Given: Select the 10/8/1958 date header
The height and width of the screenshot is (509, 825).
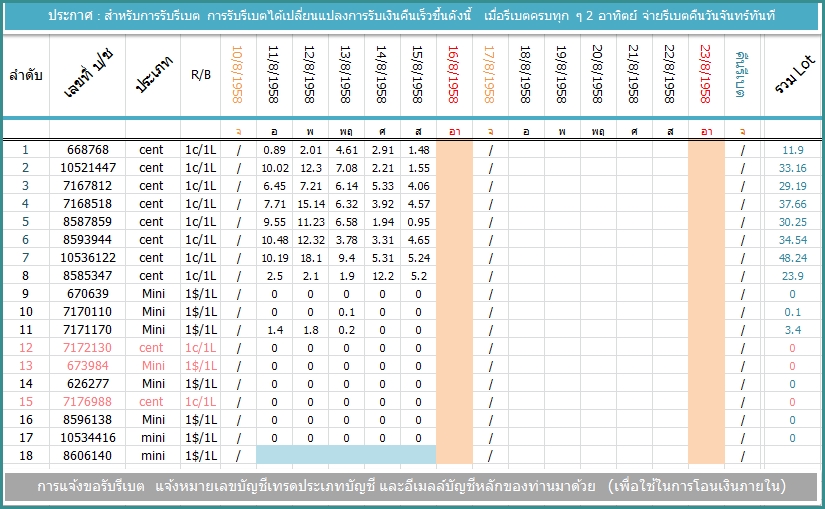Looking at the screenshot, I should pos(237,74).
